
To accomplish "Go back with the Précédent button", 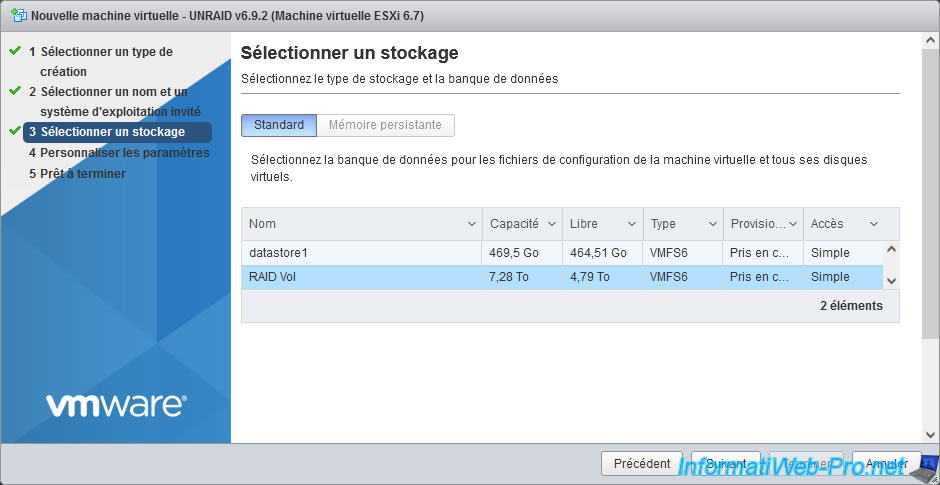I will (642, 464).
